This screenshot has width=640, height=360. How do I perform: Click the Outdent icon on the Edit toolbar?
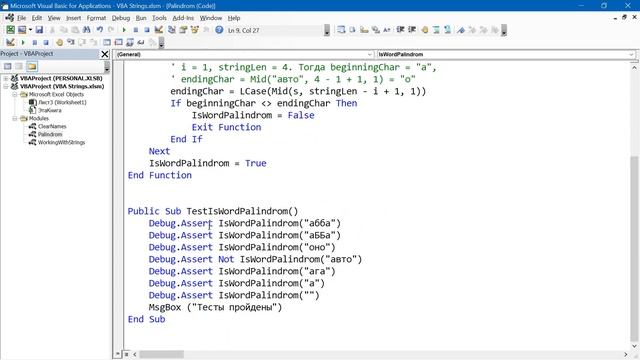pos(412,30)
